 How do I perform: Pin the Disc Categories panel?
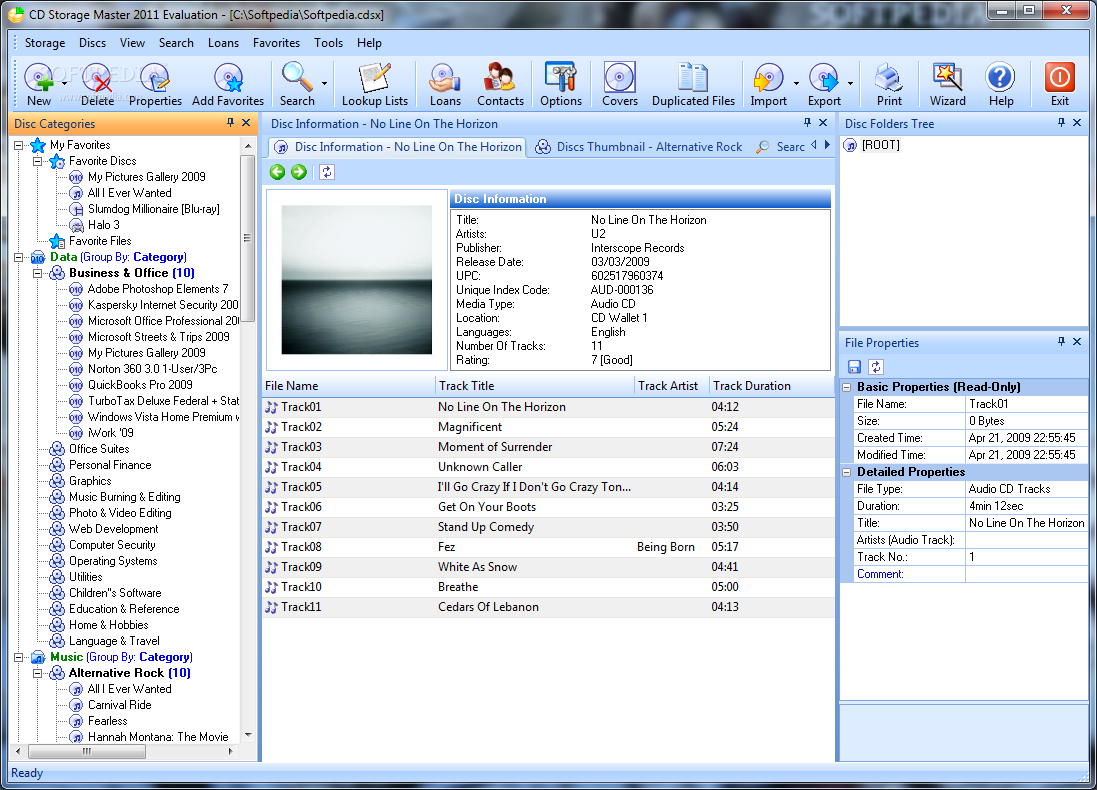click(x=230, y=122)
